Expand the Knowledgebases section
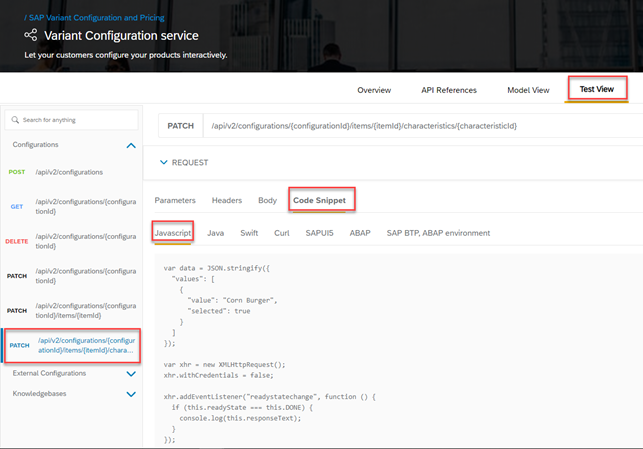 tap(131, 394)
